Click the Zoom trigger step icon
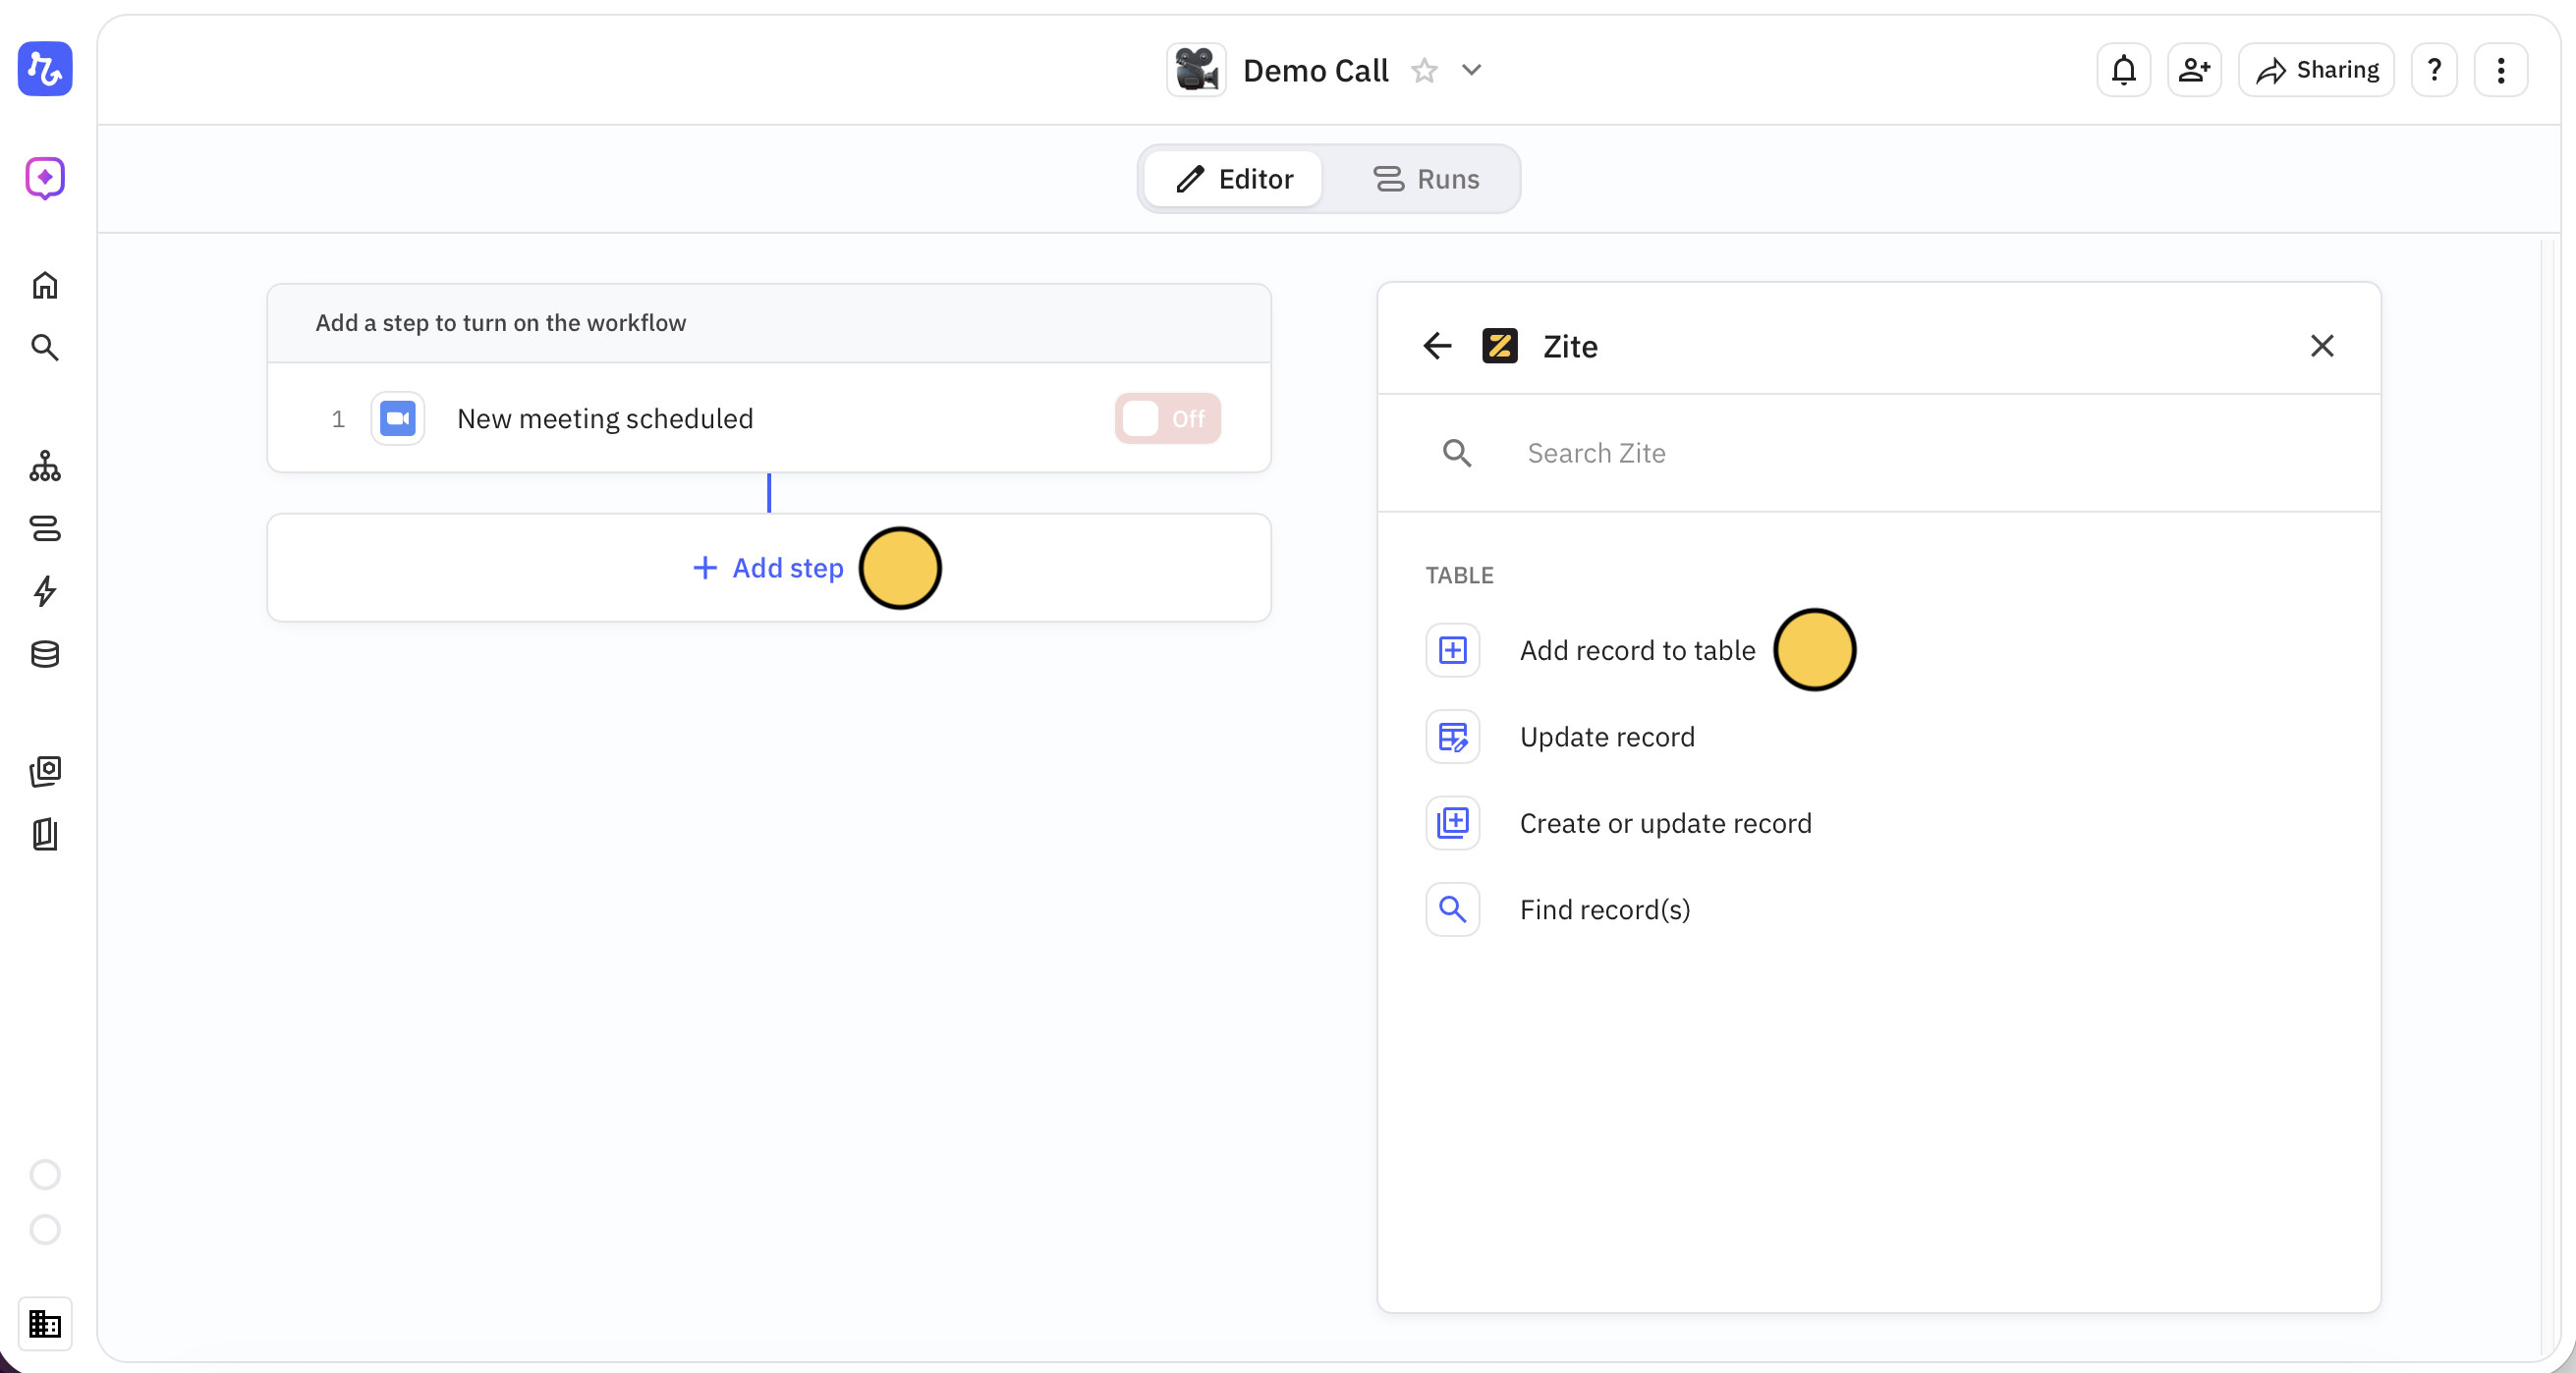The height and width of the screenshot is (1373, 2576). (x=398, y=418)
